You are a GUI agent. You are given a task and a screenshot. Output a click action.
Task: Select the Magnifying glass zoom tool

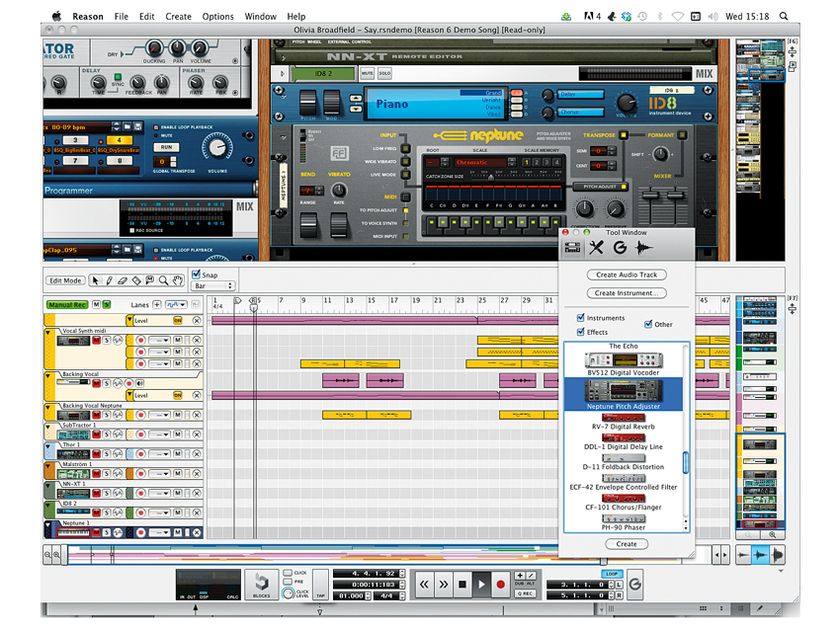coord(162,281)
